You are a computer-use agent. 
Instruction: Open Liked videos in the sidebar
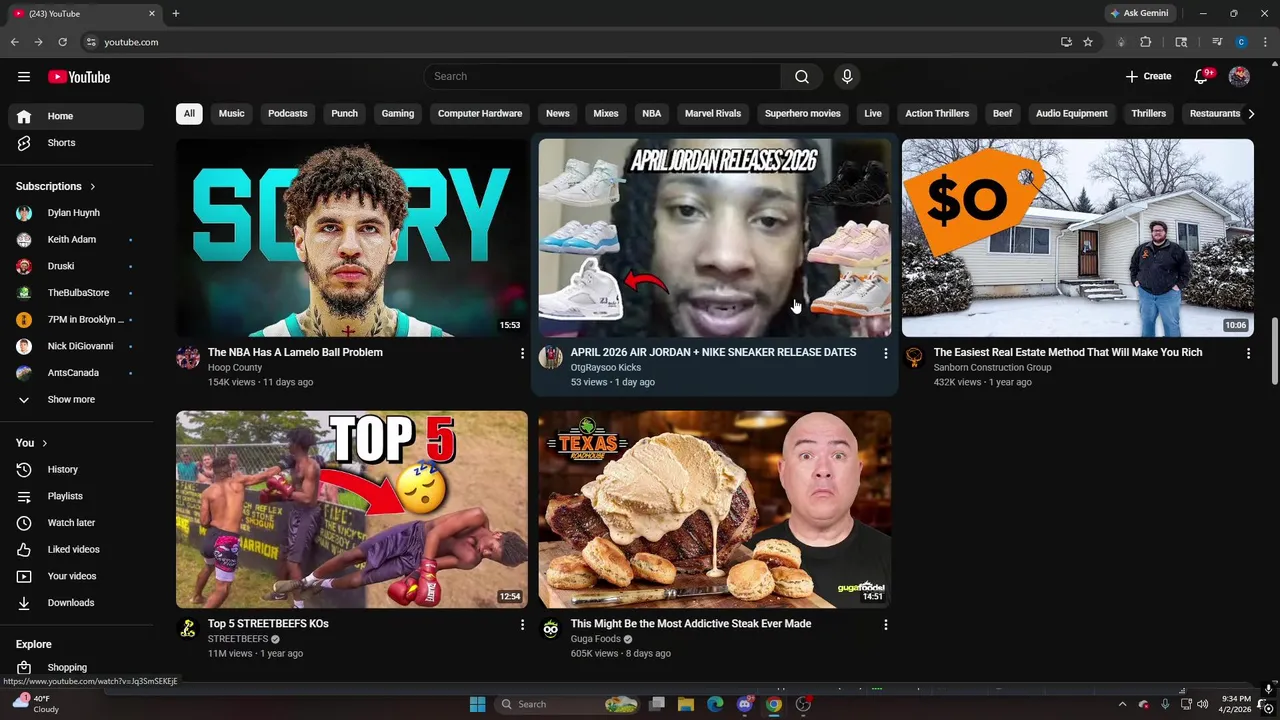(x=76, y=549)
